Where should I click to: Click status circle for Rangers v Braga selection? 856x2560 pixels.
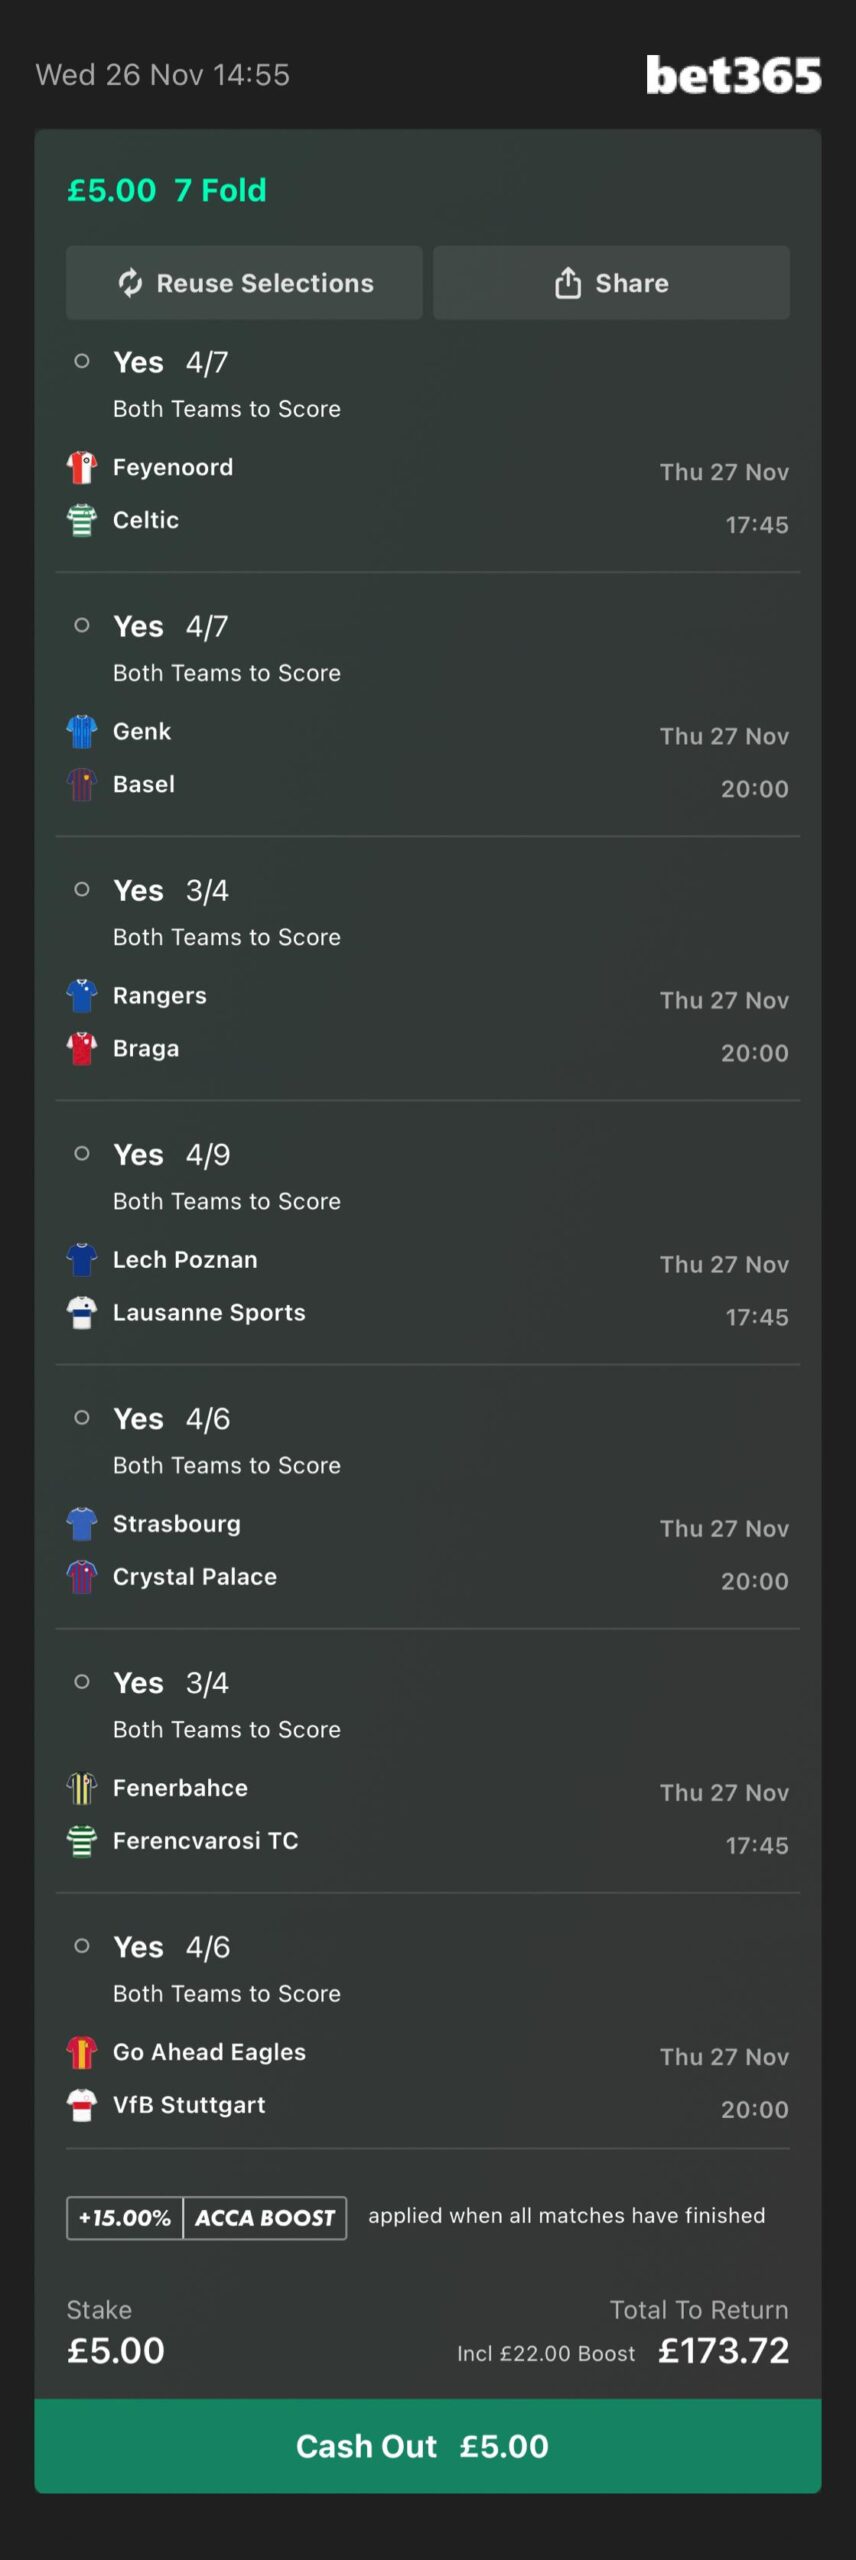[82, 889]
